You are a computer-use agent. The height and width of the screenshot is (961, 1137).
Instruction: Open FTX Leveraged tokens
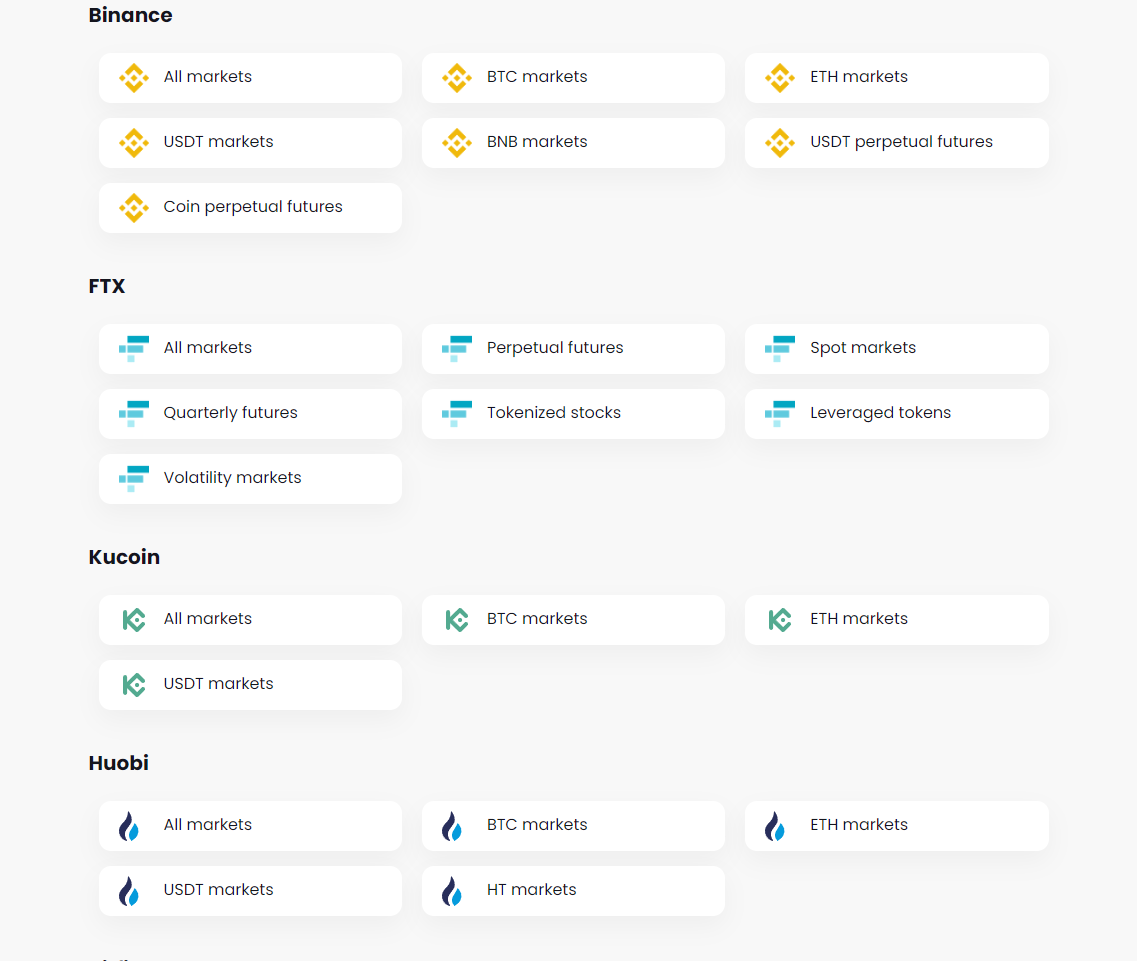pyautogui.click(x=896, y=413)
